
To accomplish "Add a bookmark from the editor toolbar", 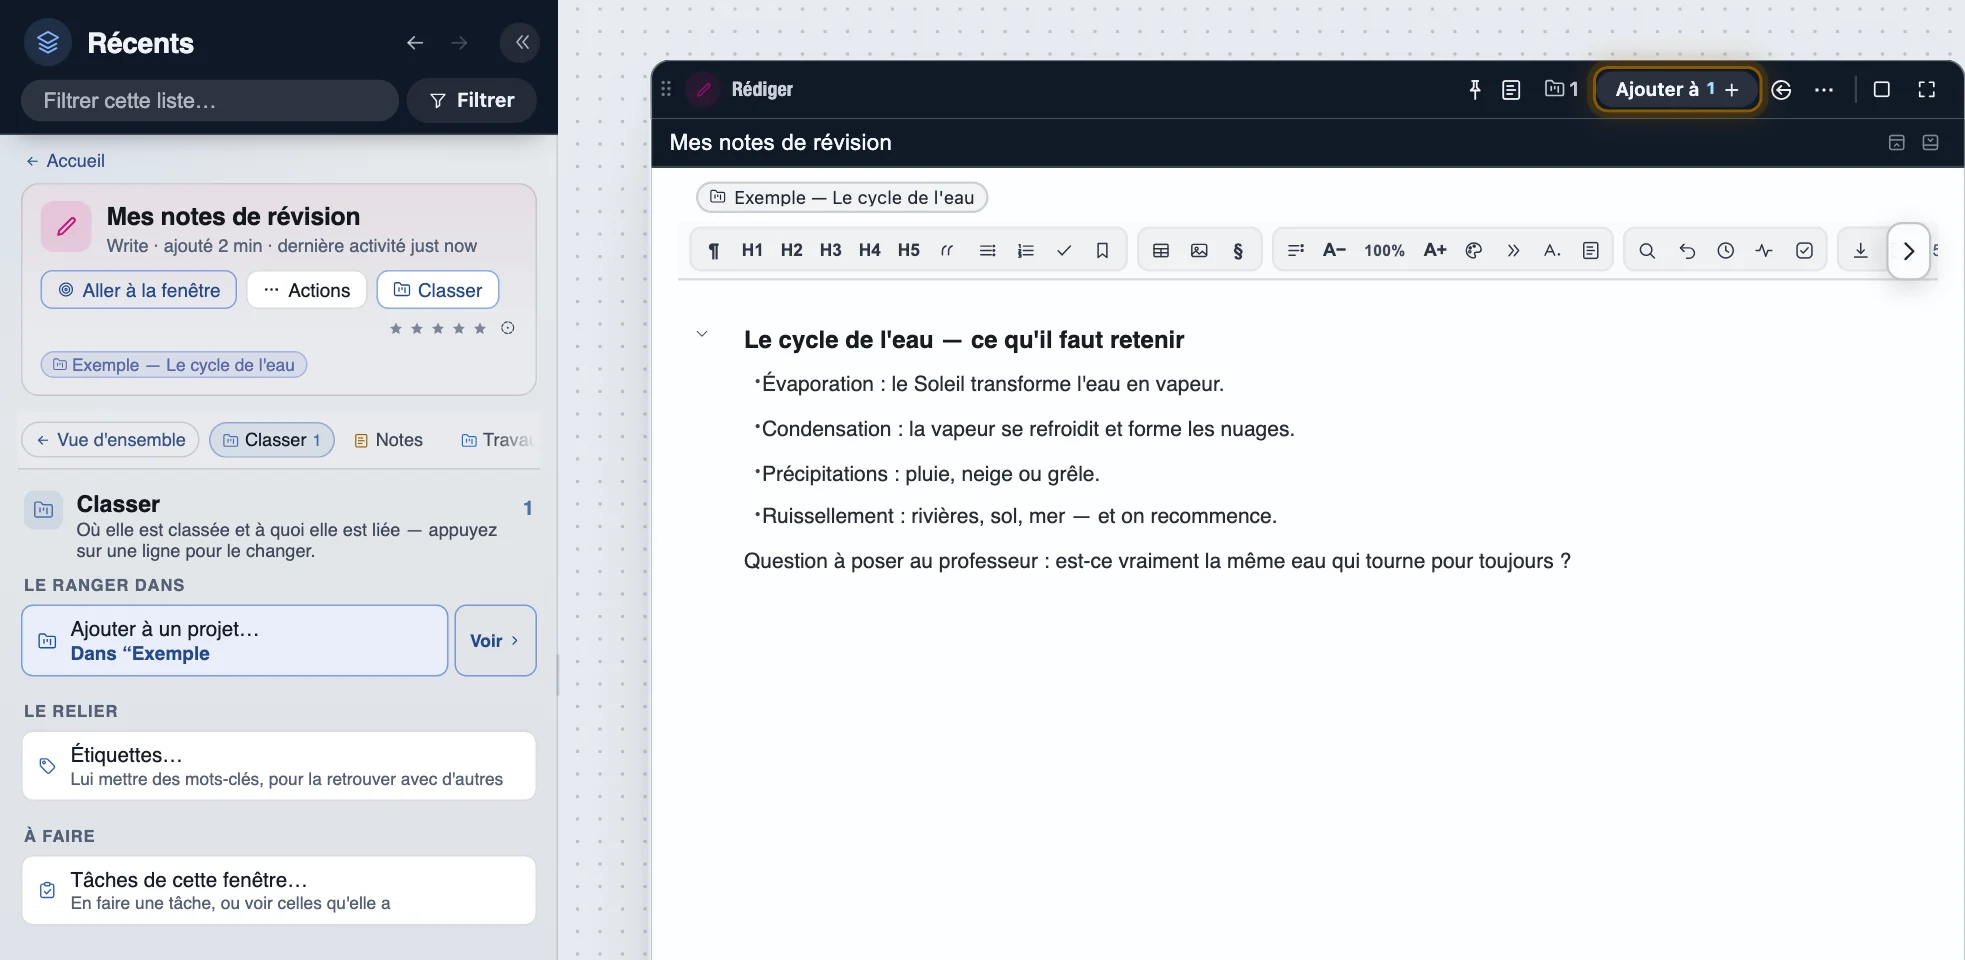I will (x=1102, y=251).
